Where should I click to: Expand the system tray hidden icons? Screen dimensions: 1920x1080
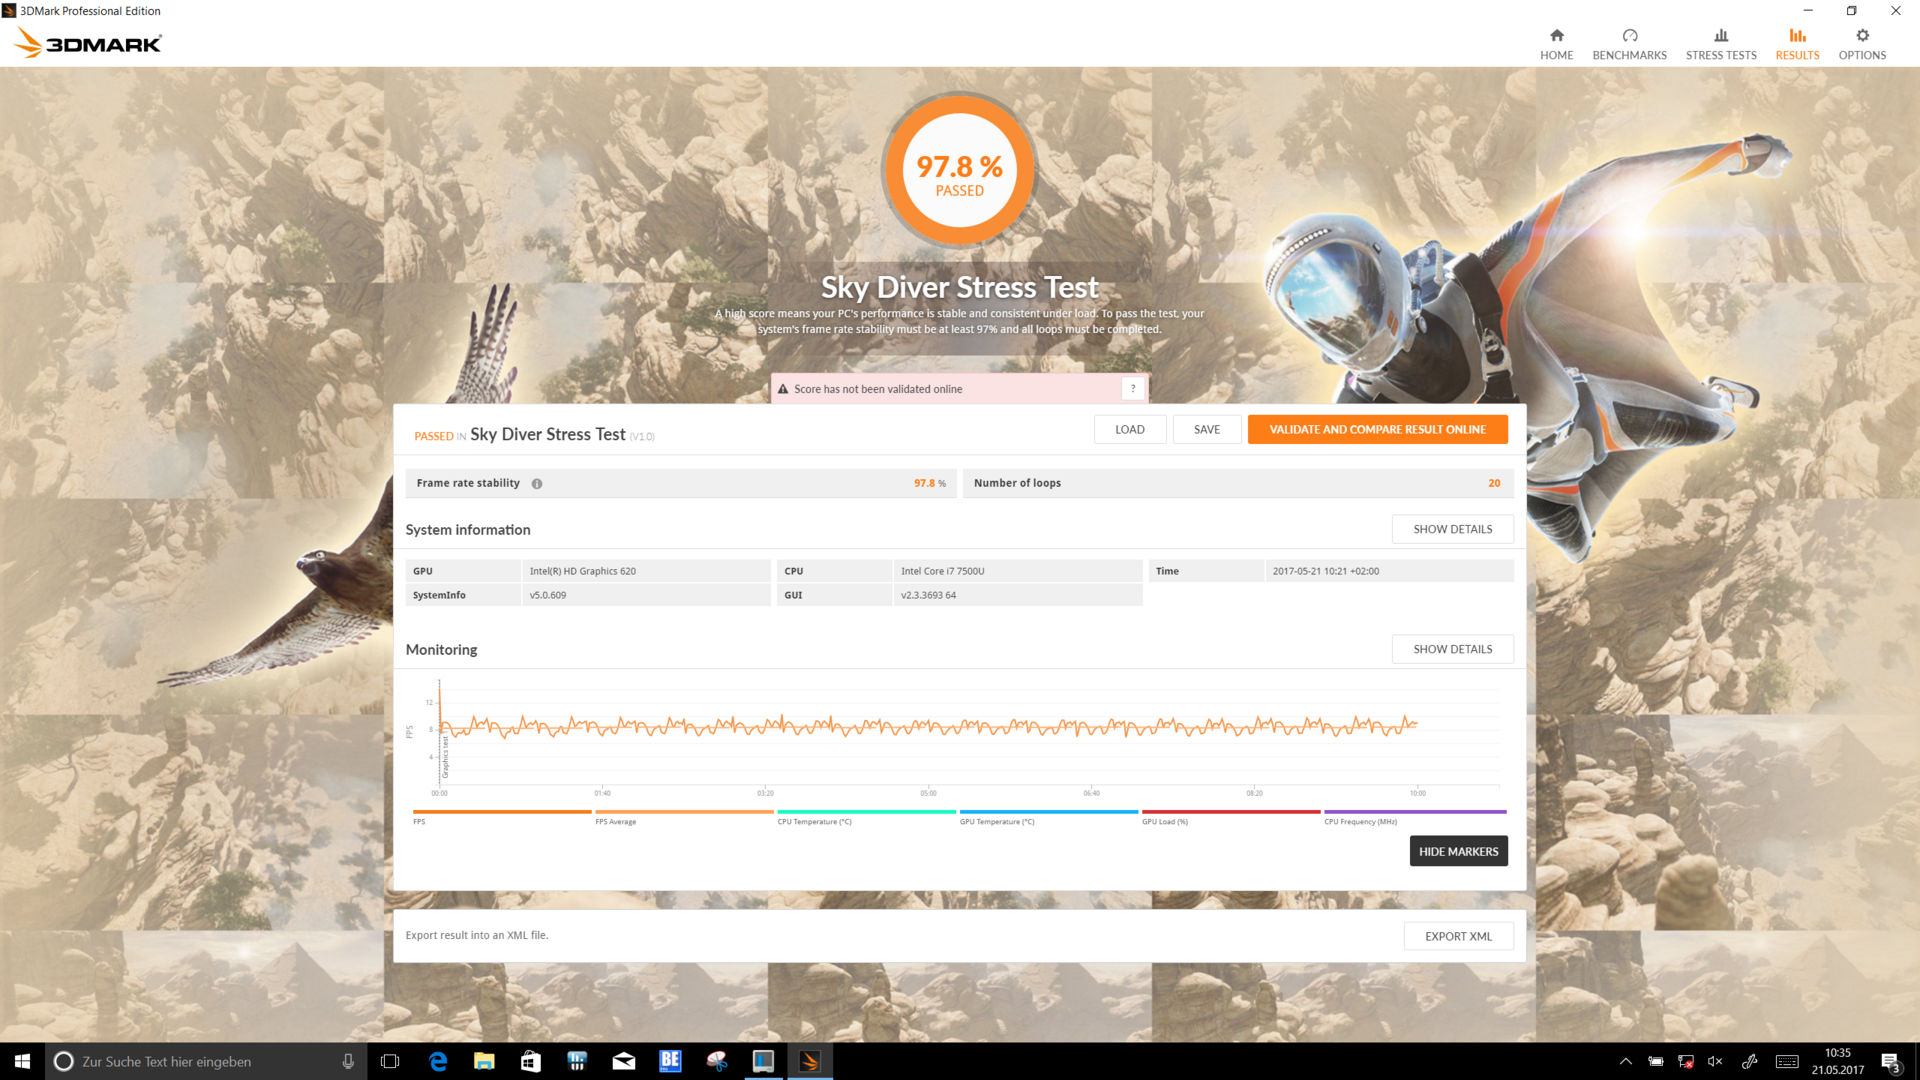tap(1625, 1061)
